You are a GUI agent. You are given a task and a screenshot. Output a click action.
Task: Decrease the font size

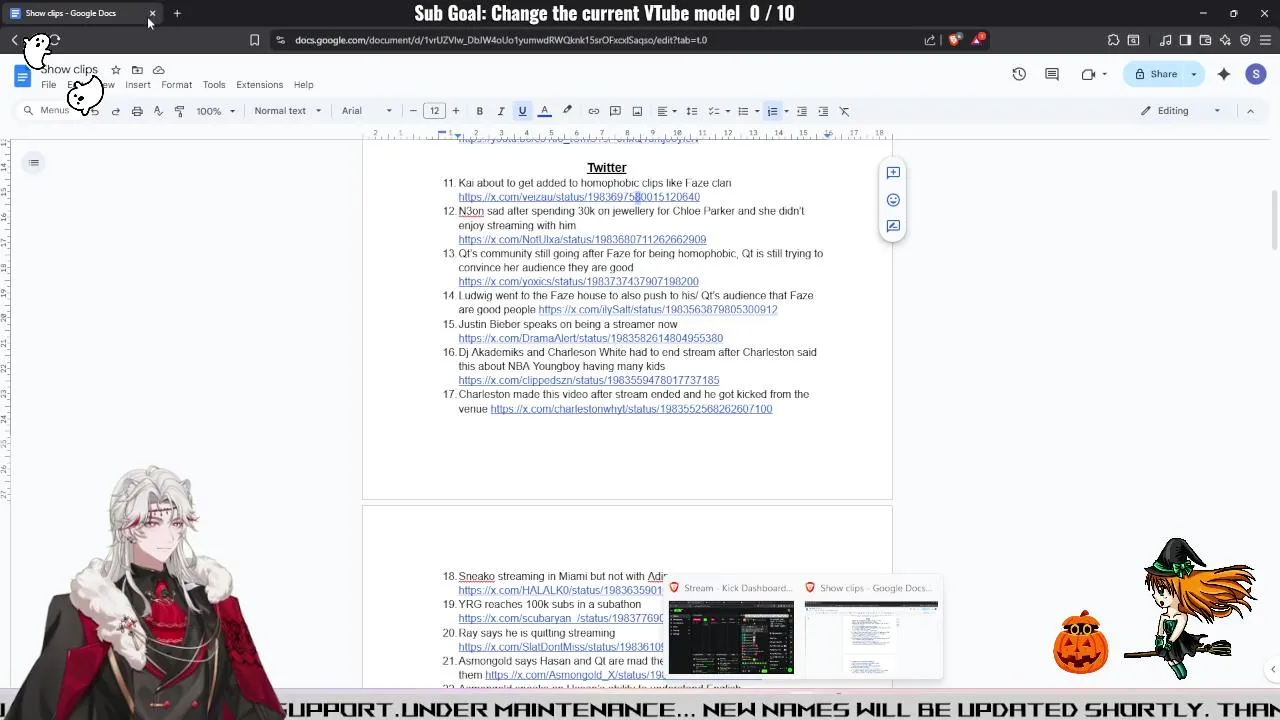pyautogui.click(x=413, y=111)
